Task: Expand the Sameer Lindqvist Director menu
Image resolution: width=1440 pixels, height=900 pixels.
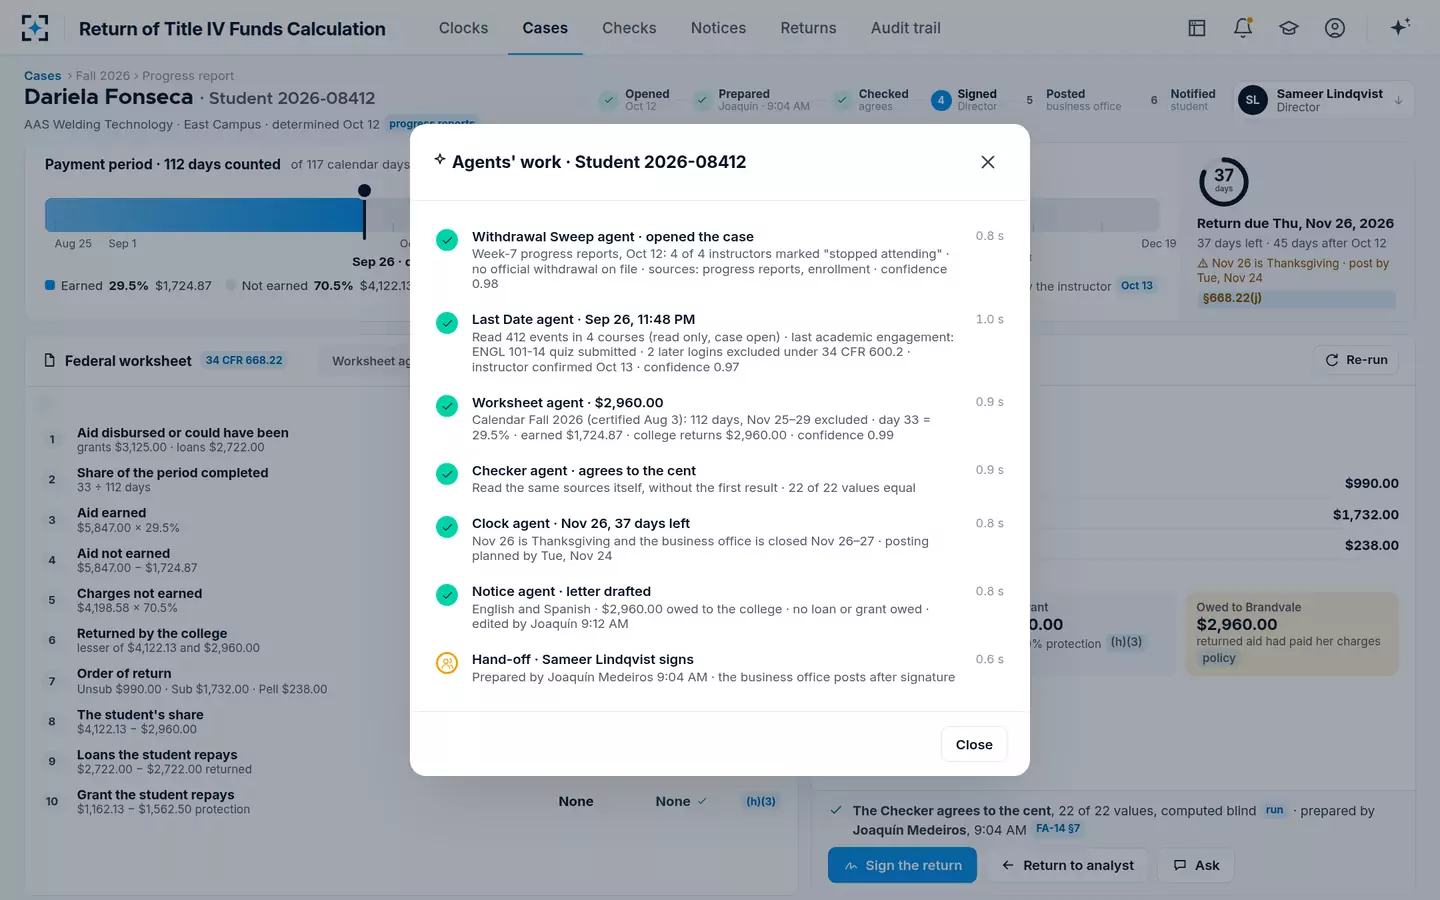Action: [x=1323, y=100]
